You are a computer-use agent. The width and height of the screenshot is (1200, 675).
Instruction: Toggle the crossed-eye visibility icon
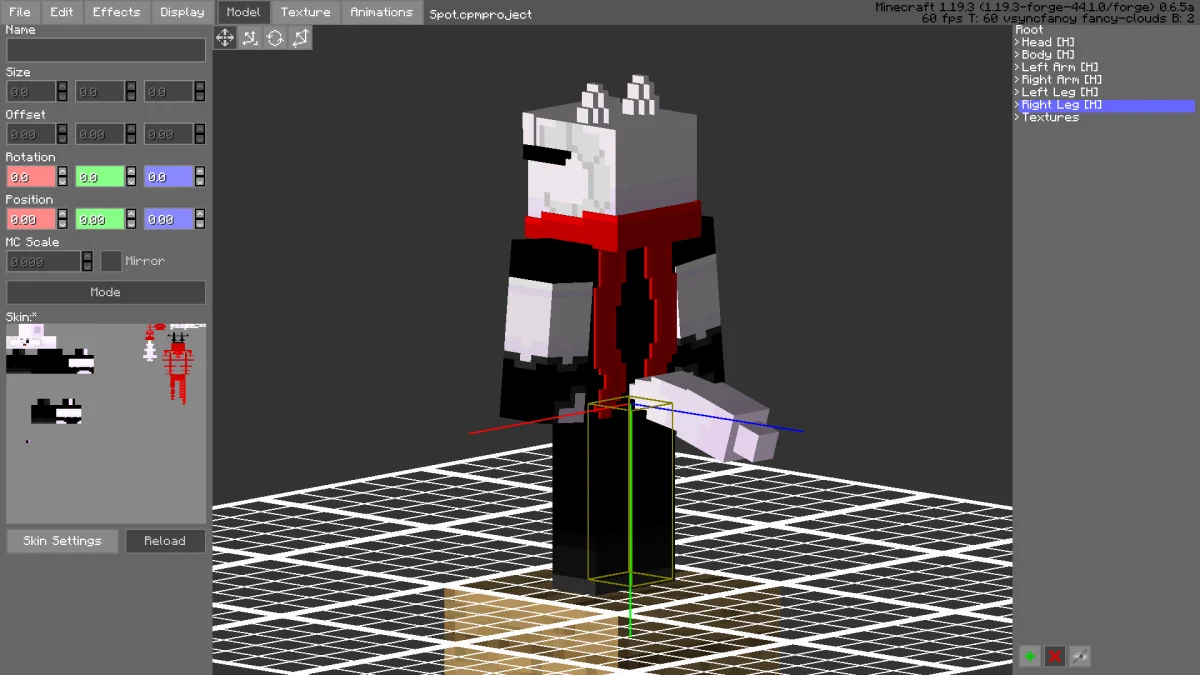pyautogui.click(x=1080, y=656)
